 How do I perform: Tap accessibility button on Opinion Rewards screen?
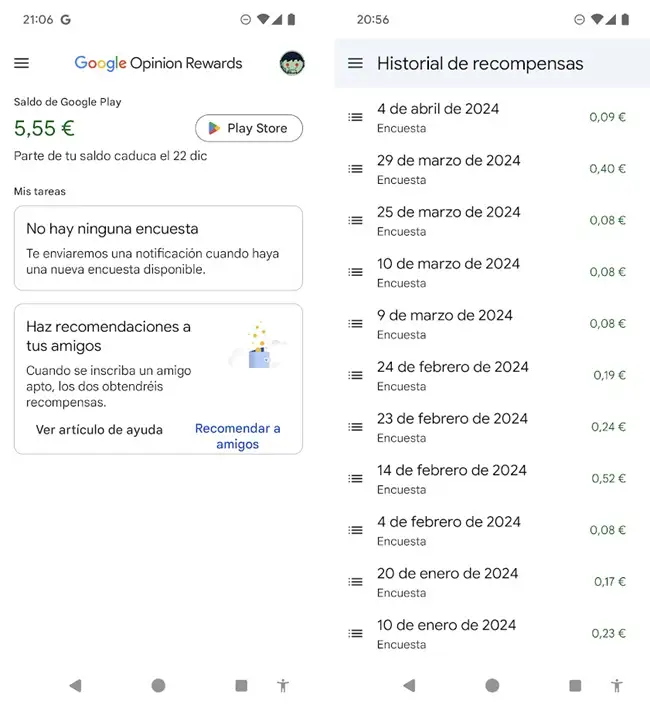coord(283,686)
